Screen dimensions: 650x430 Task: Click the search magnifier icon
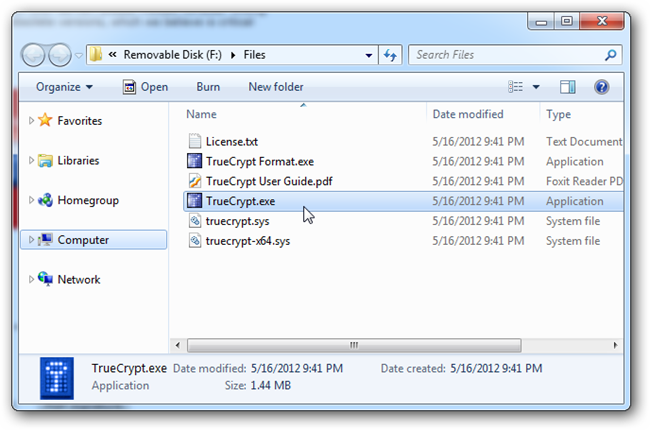610,55
